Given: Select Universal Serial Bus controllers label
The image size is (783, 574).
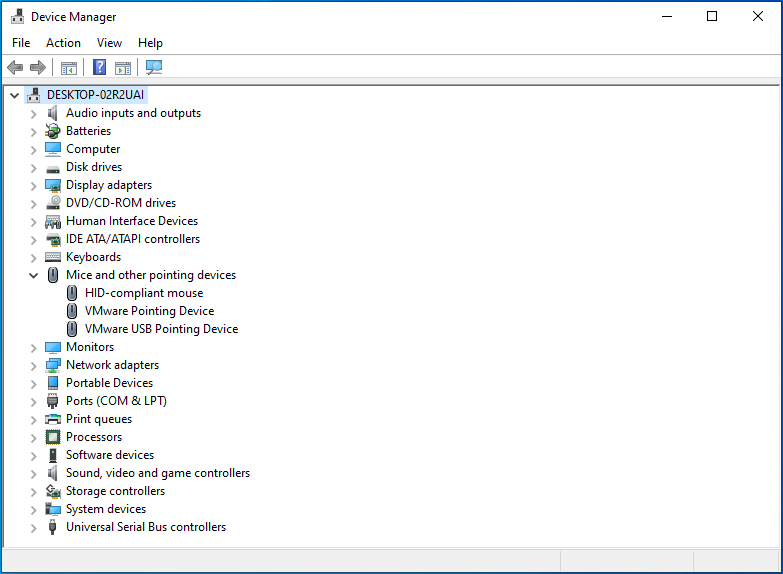Looking at the screenshot, I should click(146, 527).
